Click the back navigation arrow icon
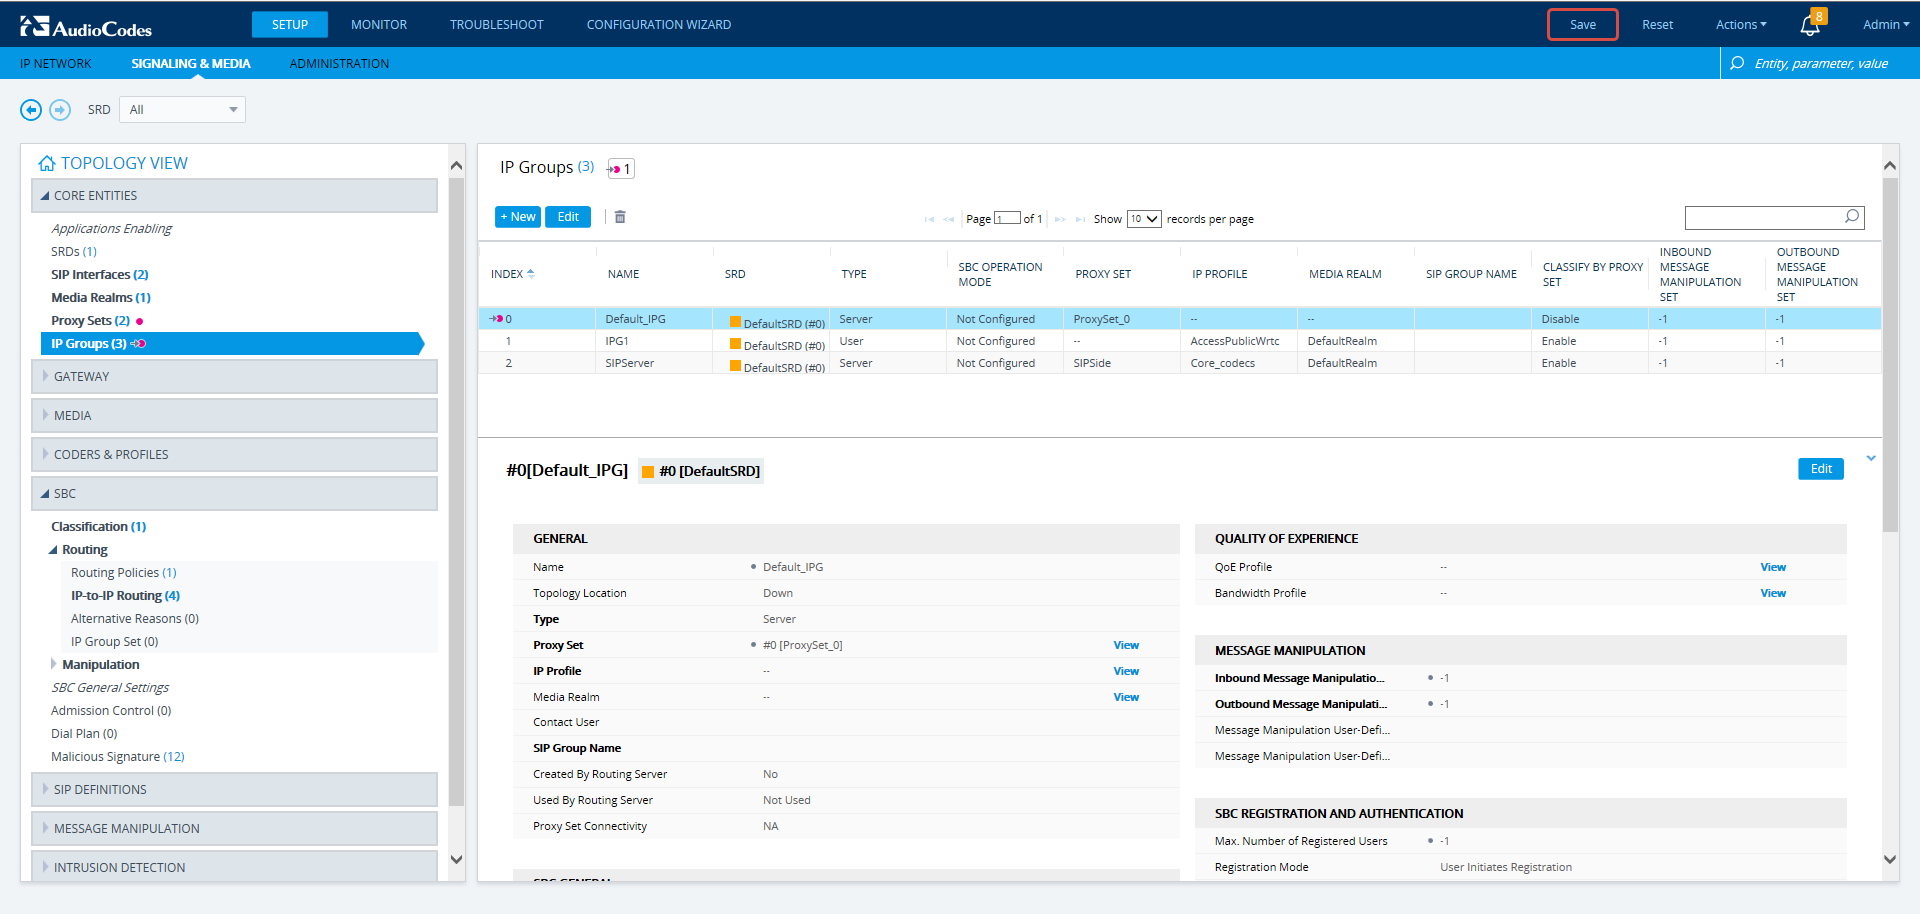The height and width of the screenshot is (914, 1920). coord(31,110)
